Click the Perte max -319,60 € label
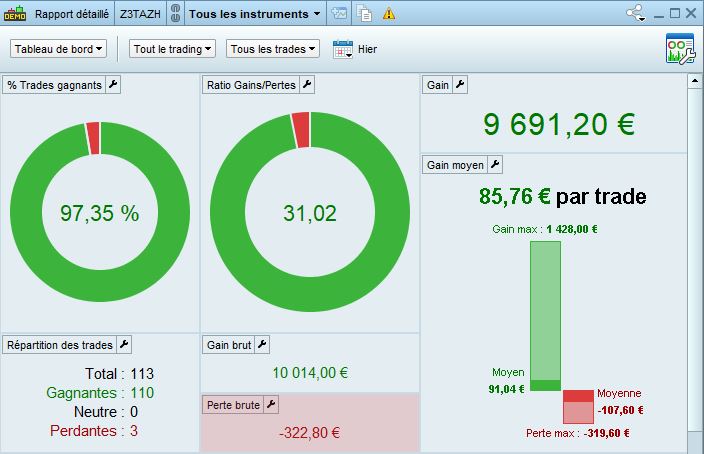The width and height of the screenshot is (704, 454). click(577, 433)
